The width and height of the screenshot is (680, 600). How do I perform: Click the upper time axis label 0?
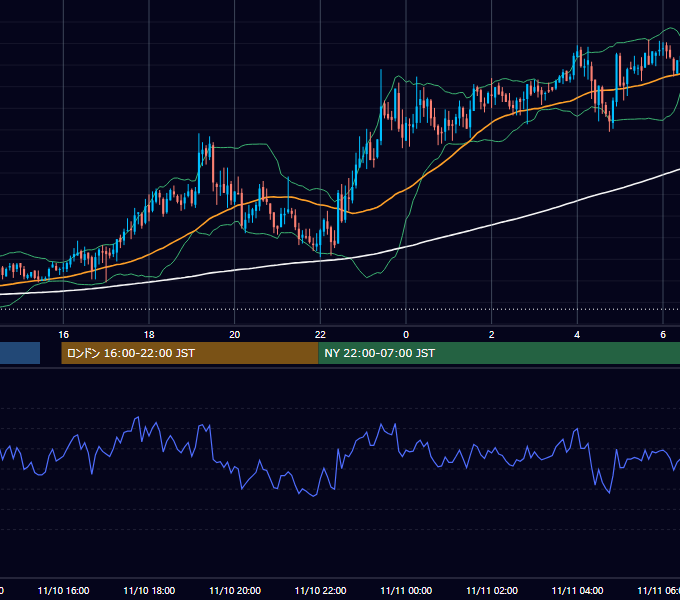pyautogui.click(x=405, y=334)
